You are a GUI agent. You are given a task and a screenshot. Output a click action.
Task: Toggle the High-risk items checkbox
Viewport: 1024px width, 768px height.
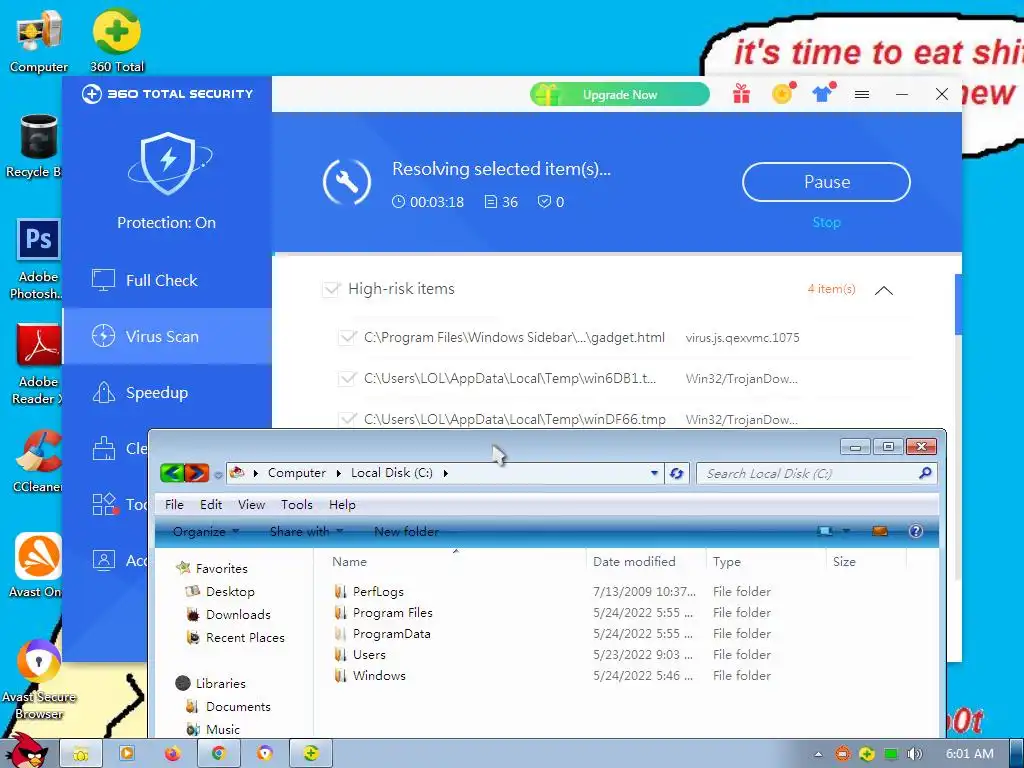click(331, 289)
